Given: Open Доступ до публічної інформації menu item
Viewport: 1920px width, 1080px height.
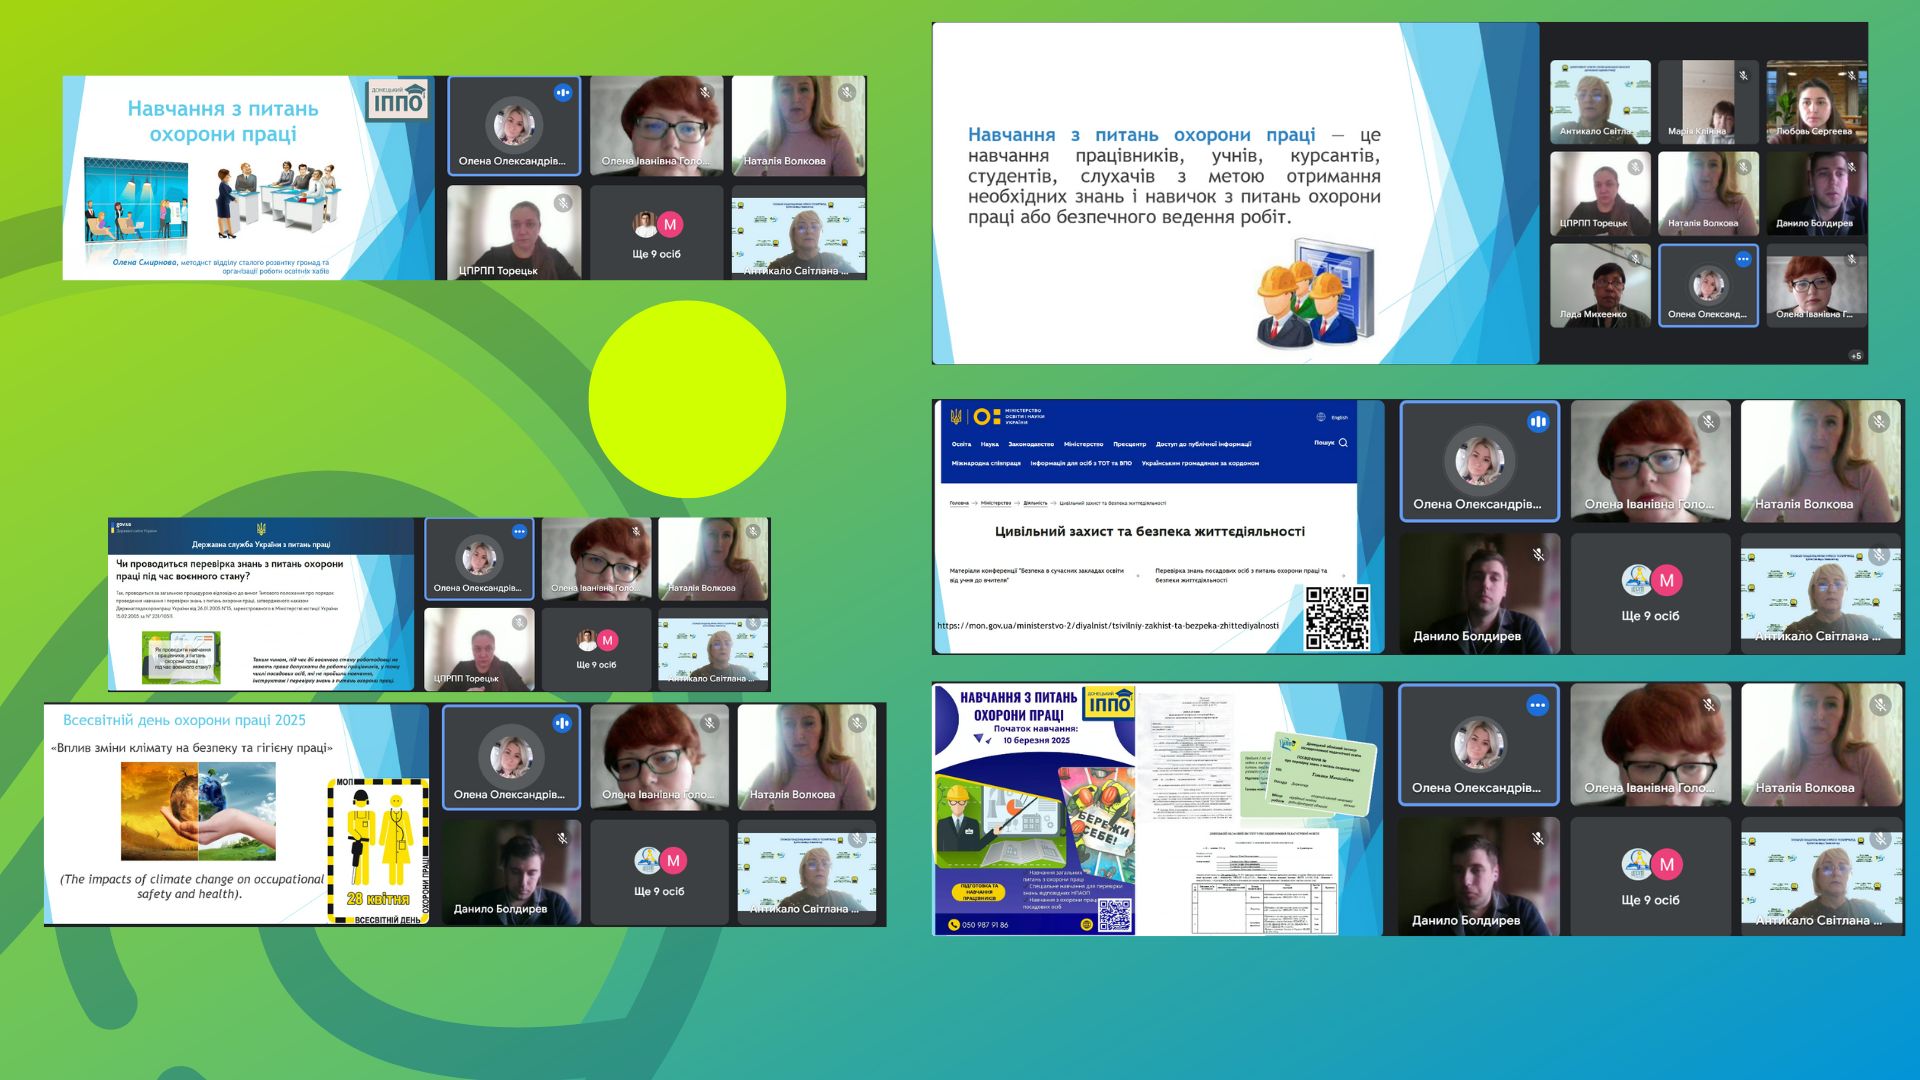Looking at the screenshot, I should tap(1203, 444).
